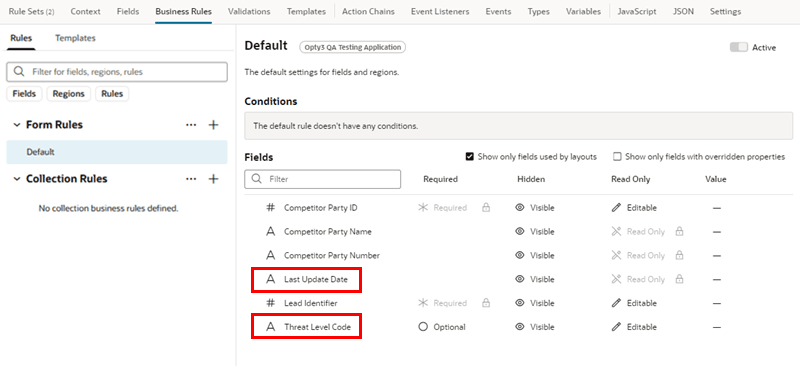Click the number type icon of Competitor Party ID
Image resolution: width=800 pixels, height=366 pixels.
[x=271, y=208]
